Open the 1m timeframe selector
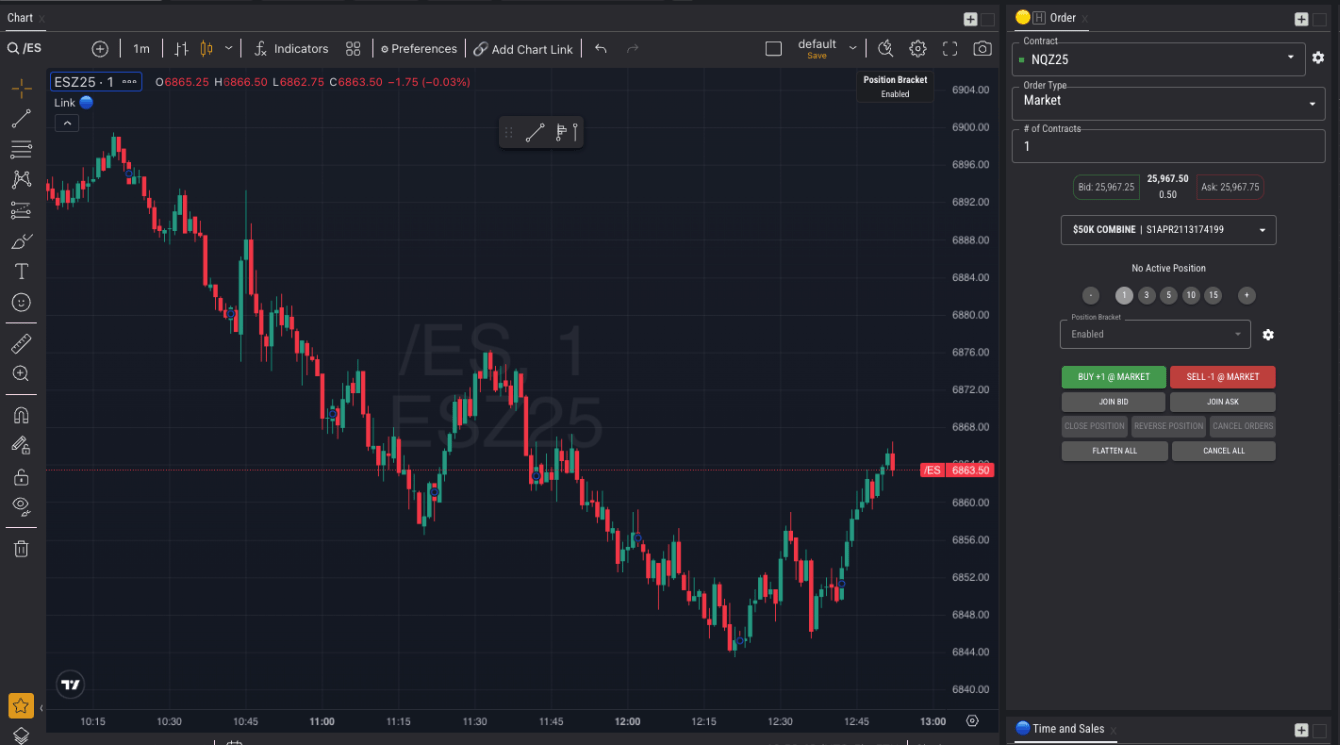Viewport: 1340px width, 745px height. tap(141, 49)
